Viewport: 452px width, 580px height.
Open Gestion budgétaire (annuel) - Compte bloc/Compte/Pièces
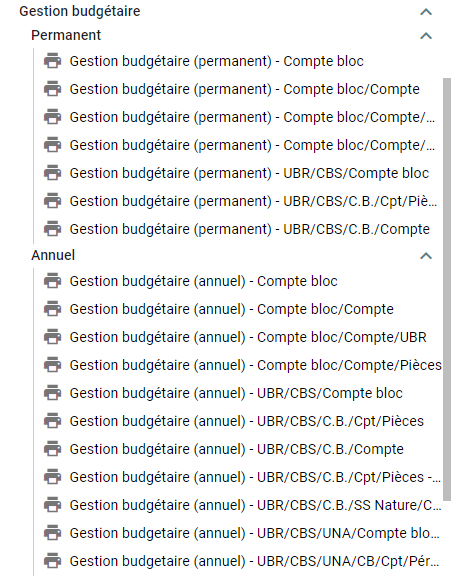(256, 365)
